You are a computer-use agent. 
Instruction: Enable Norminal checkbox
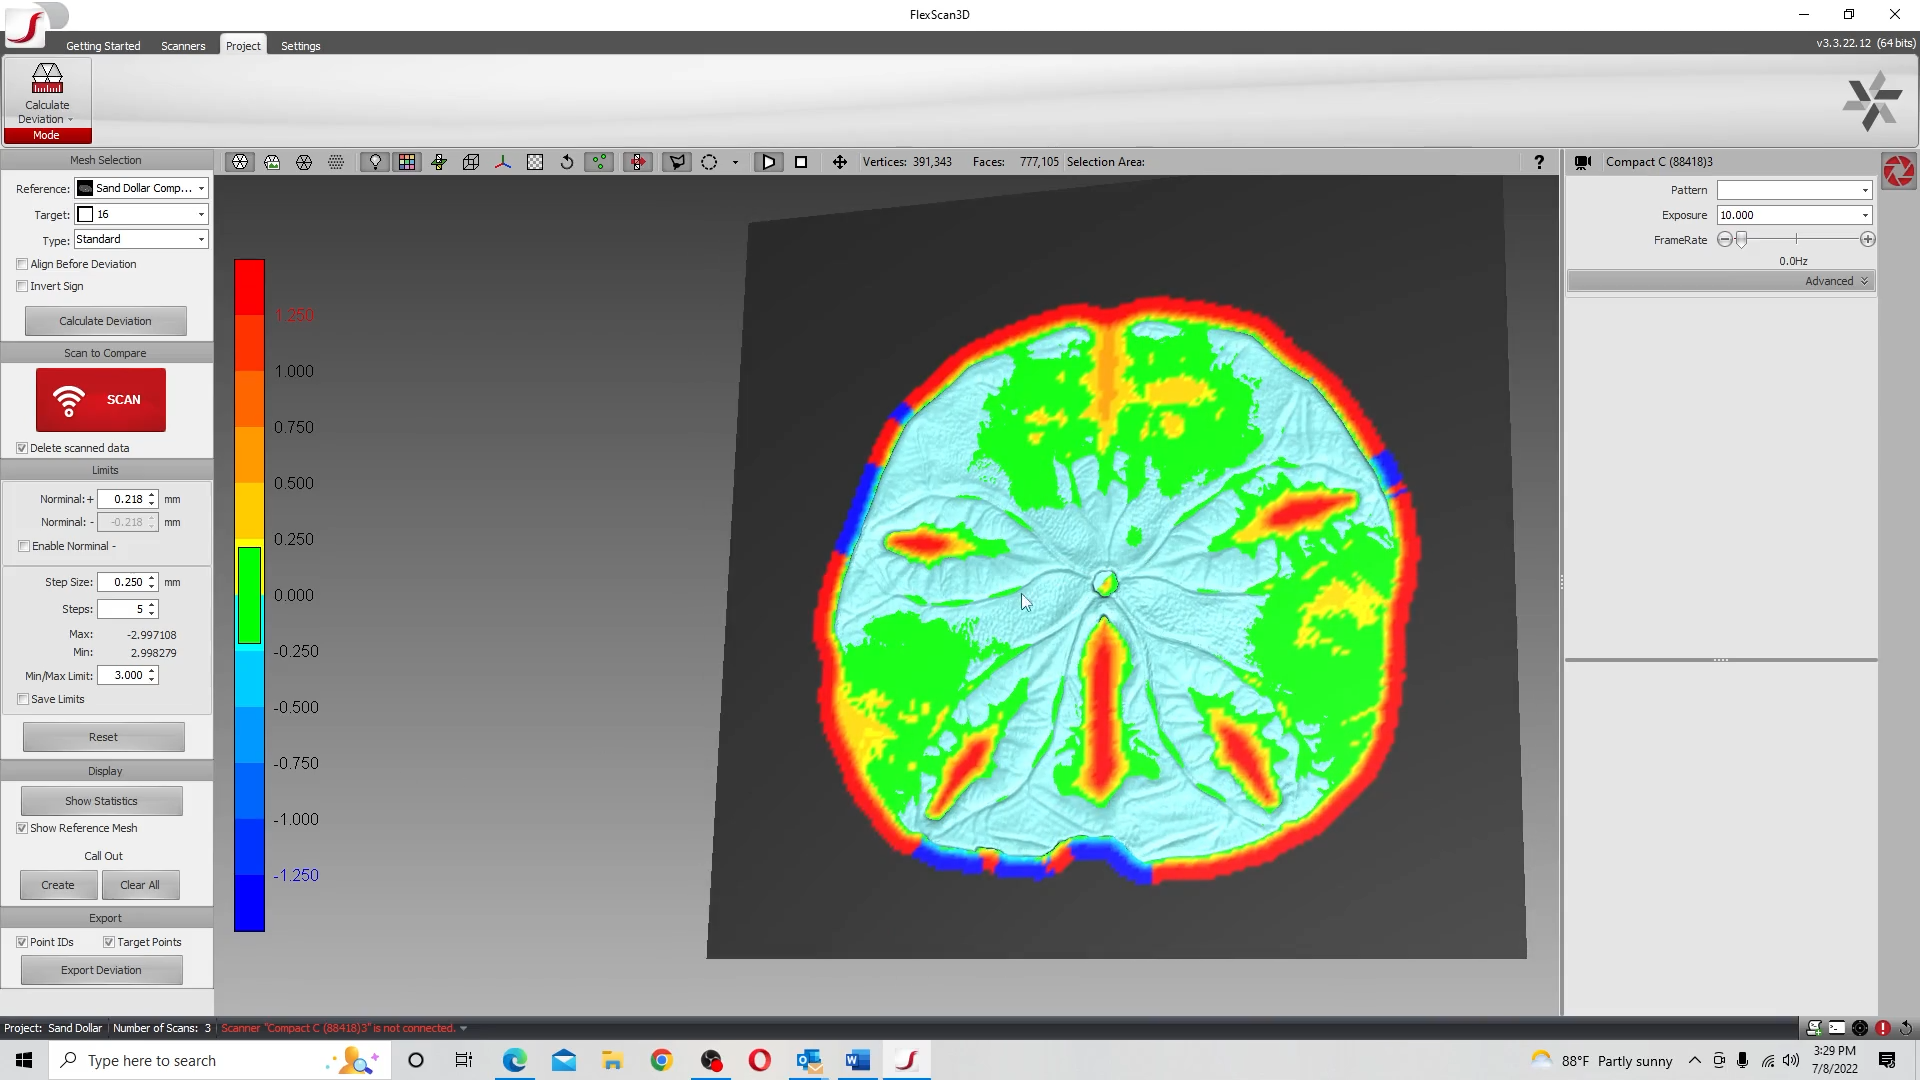(24, 546)
